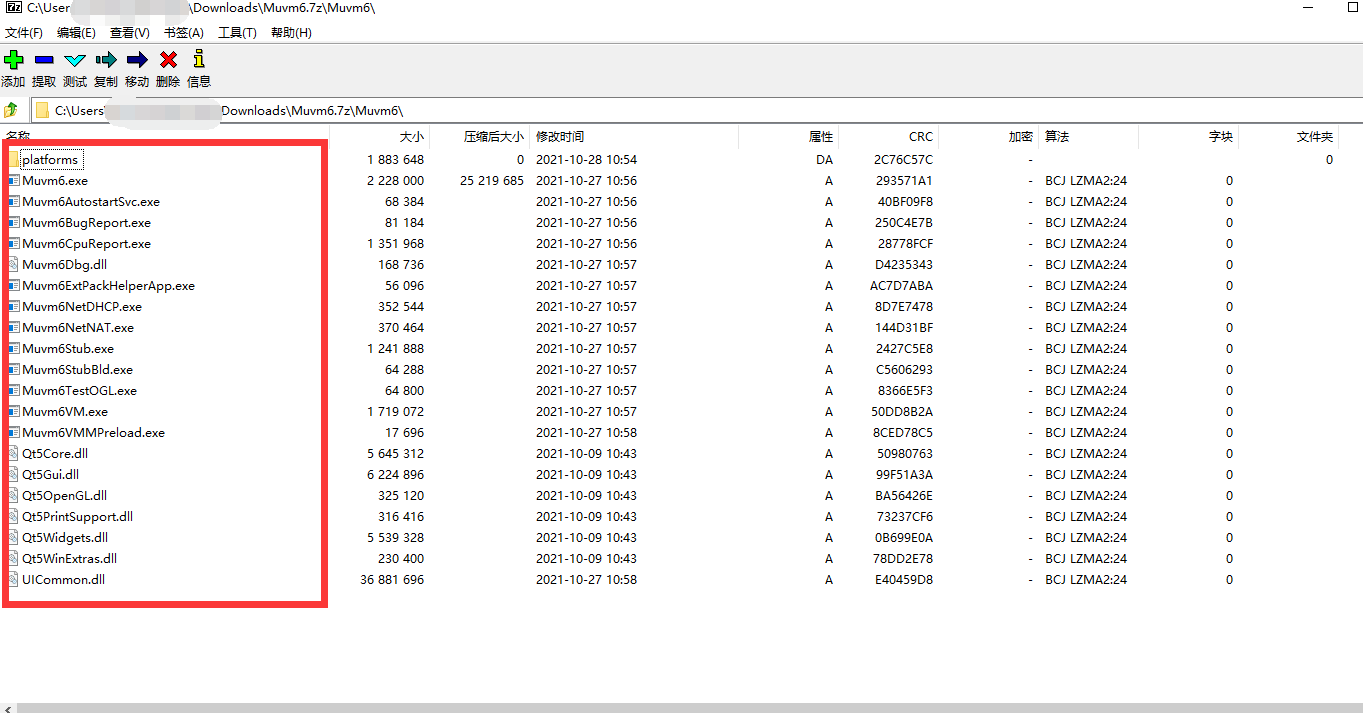This screenshot has width=1363, height=713.
Task: Click the 5 645 312 size value
Action: tap(395, 454)
